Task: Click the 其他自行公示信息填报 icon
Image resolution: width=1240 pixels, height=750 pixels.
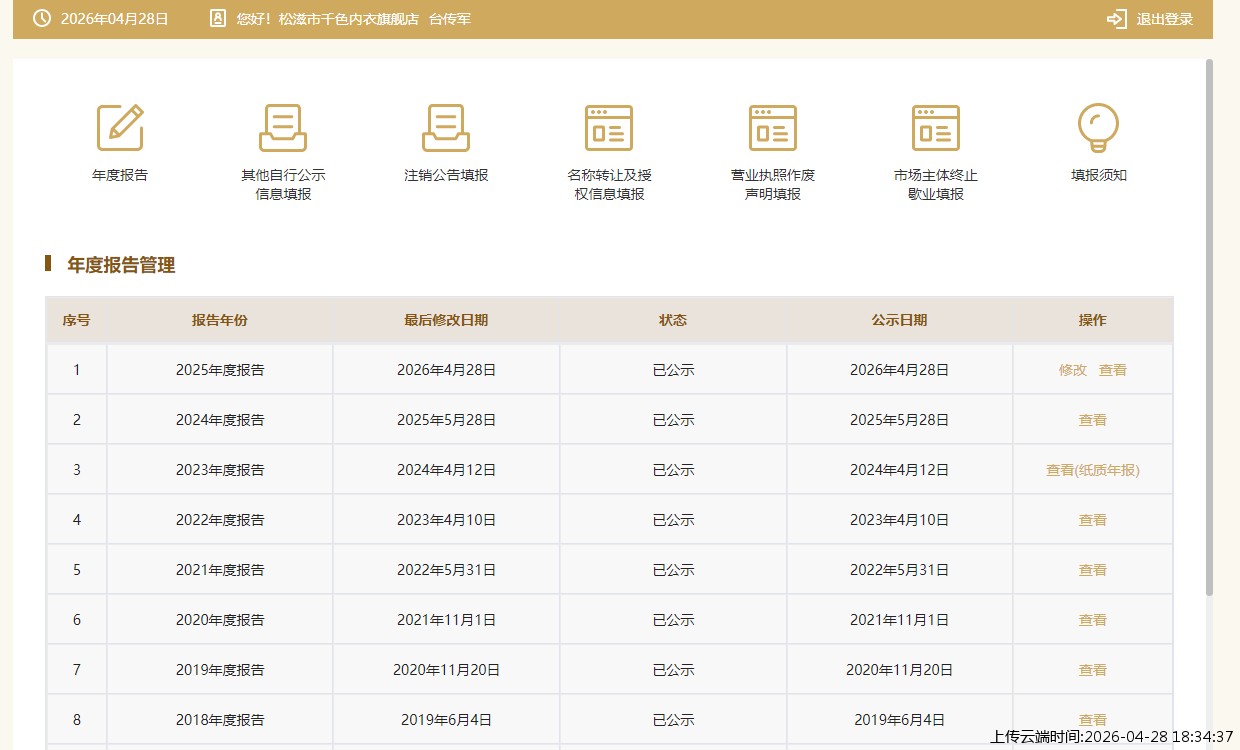Action: click(283, 128)
